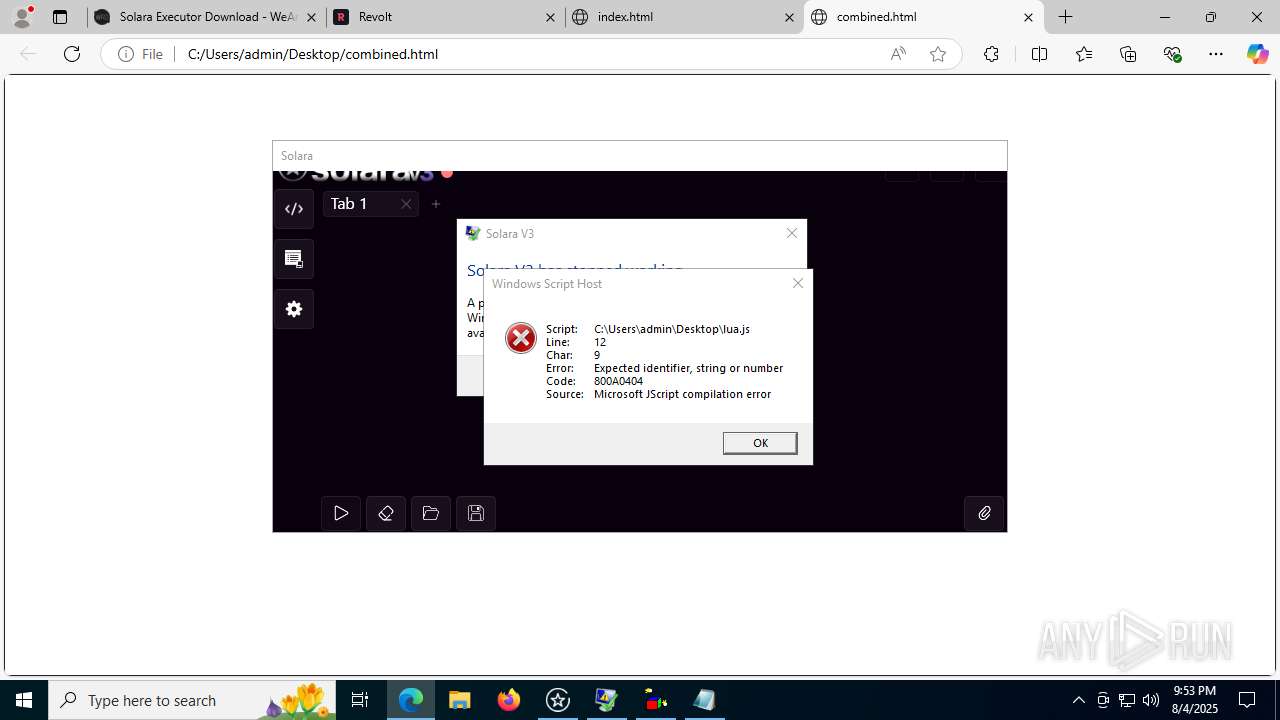
Task: Switch to Revolt browser tab
Action: [x=444, y=17]
